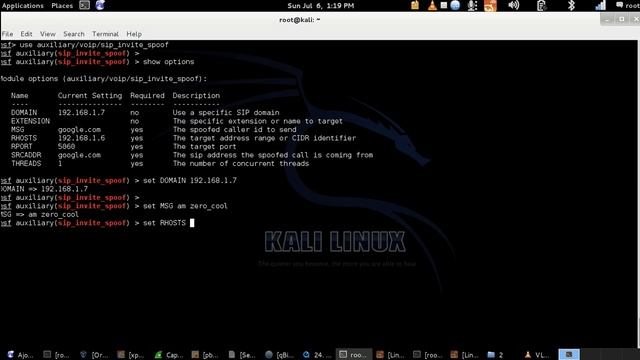Click the VLC cone tray icon
This screenshot has width=640, height=360.
point(432,5)
